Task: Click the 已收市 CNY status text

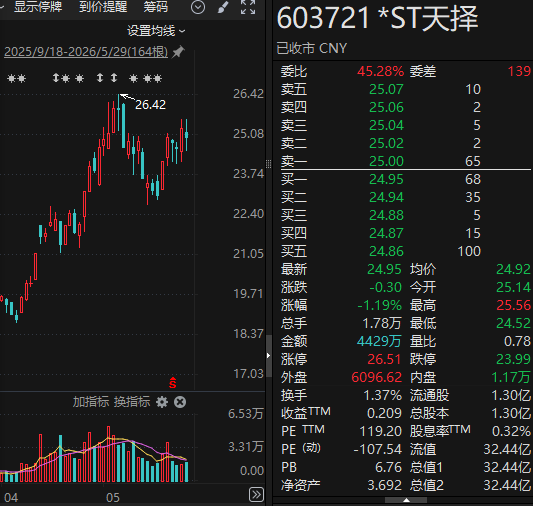Action: (312, 49)
